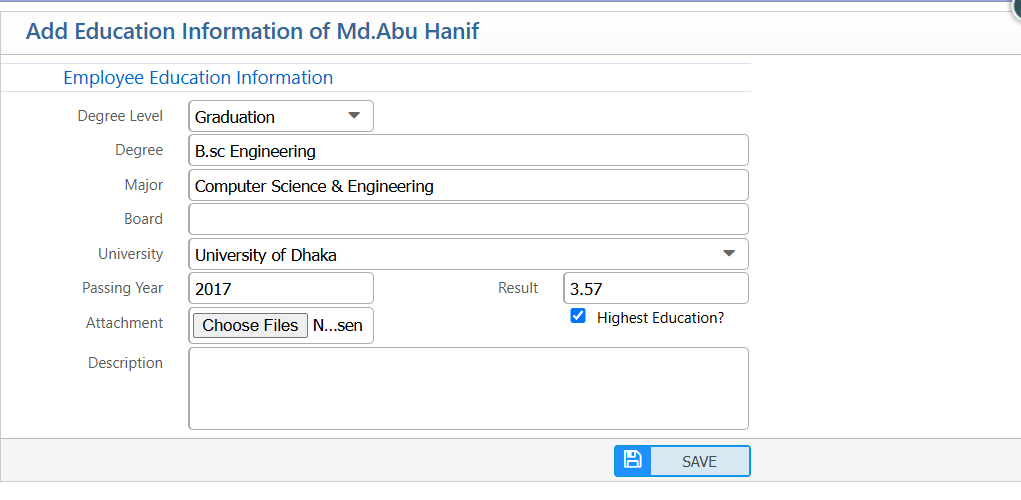Click the Choose Files button
Image resolution: width=1021 pixels, height=500 pixels.
point(250,325)
